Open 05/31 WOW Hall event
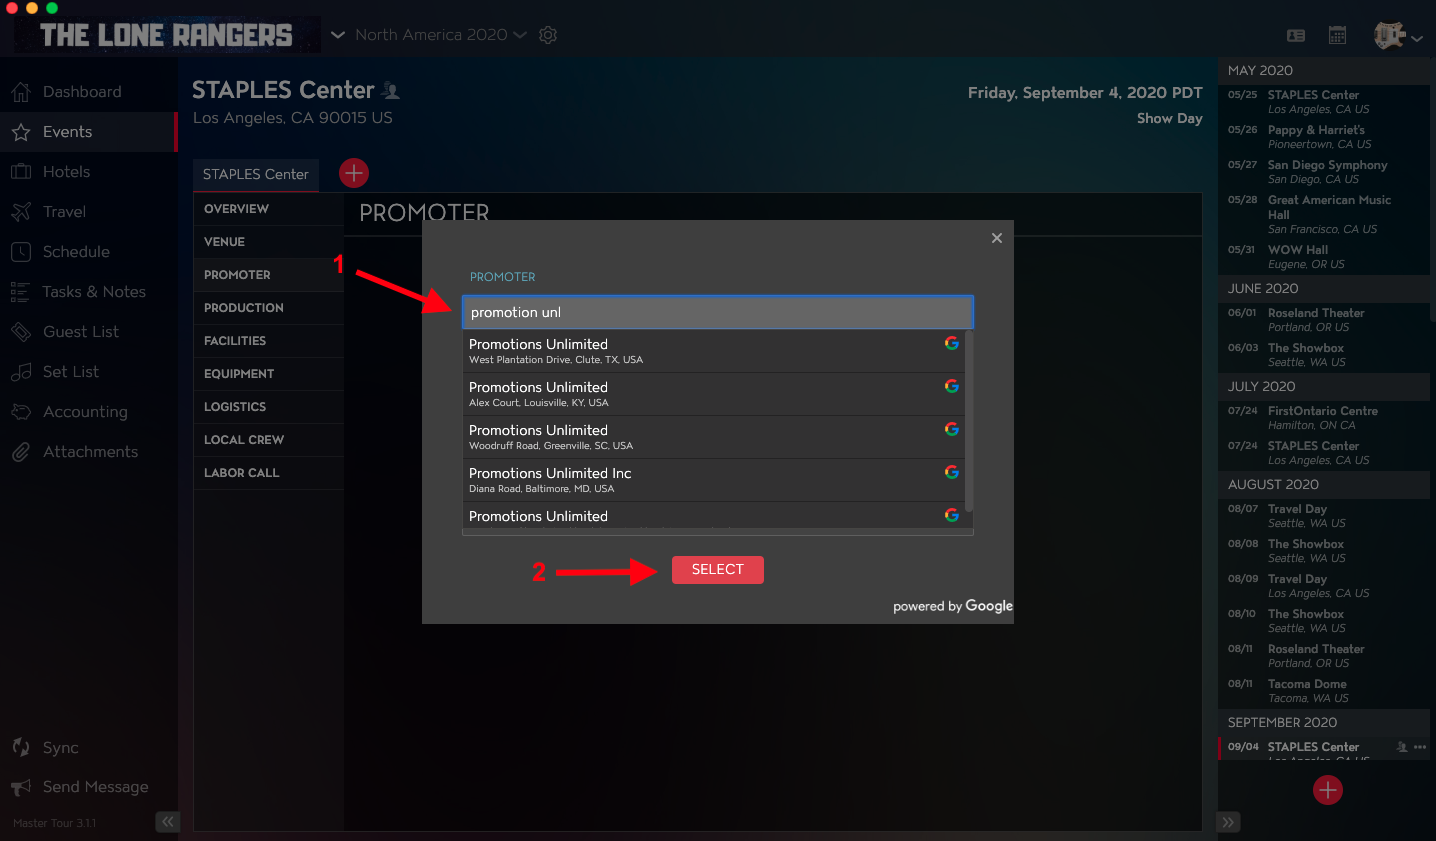Viewport: 1436px width, 841px height. [x=1324, y=257]
